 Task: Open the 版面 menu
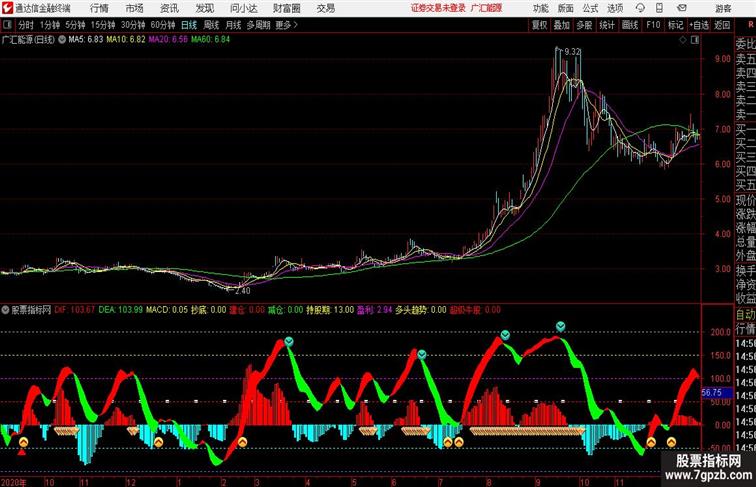click(566, 8)
